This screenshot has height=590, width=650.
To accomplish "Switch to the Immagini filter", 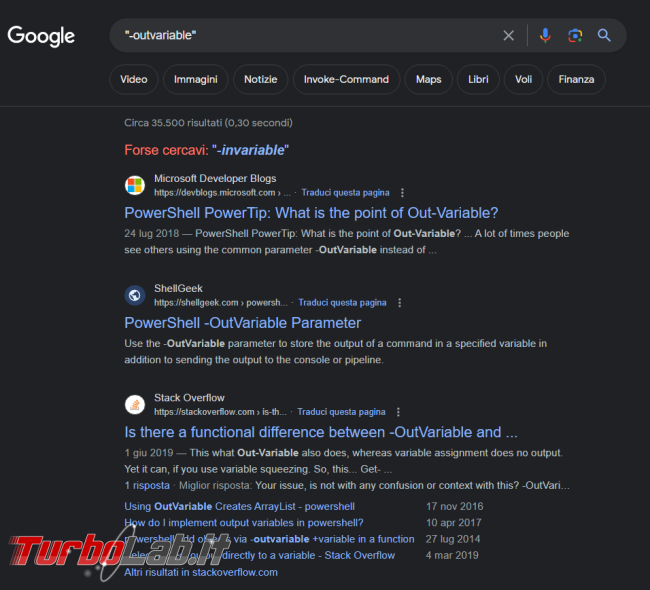I will [196, 79].
